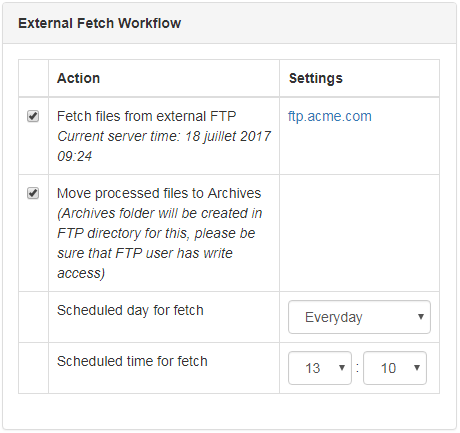Click the arrow icon on the minute dropdown

pos(417,368)
